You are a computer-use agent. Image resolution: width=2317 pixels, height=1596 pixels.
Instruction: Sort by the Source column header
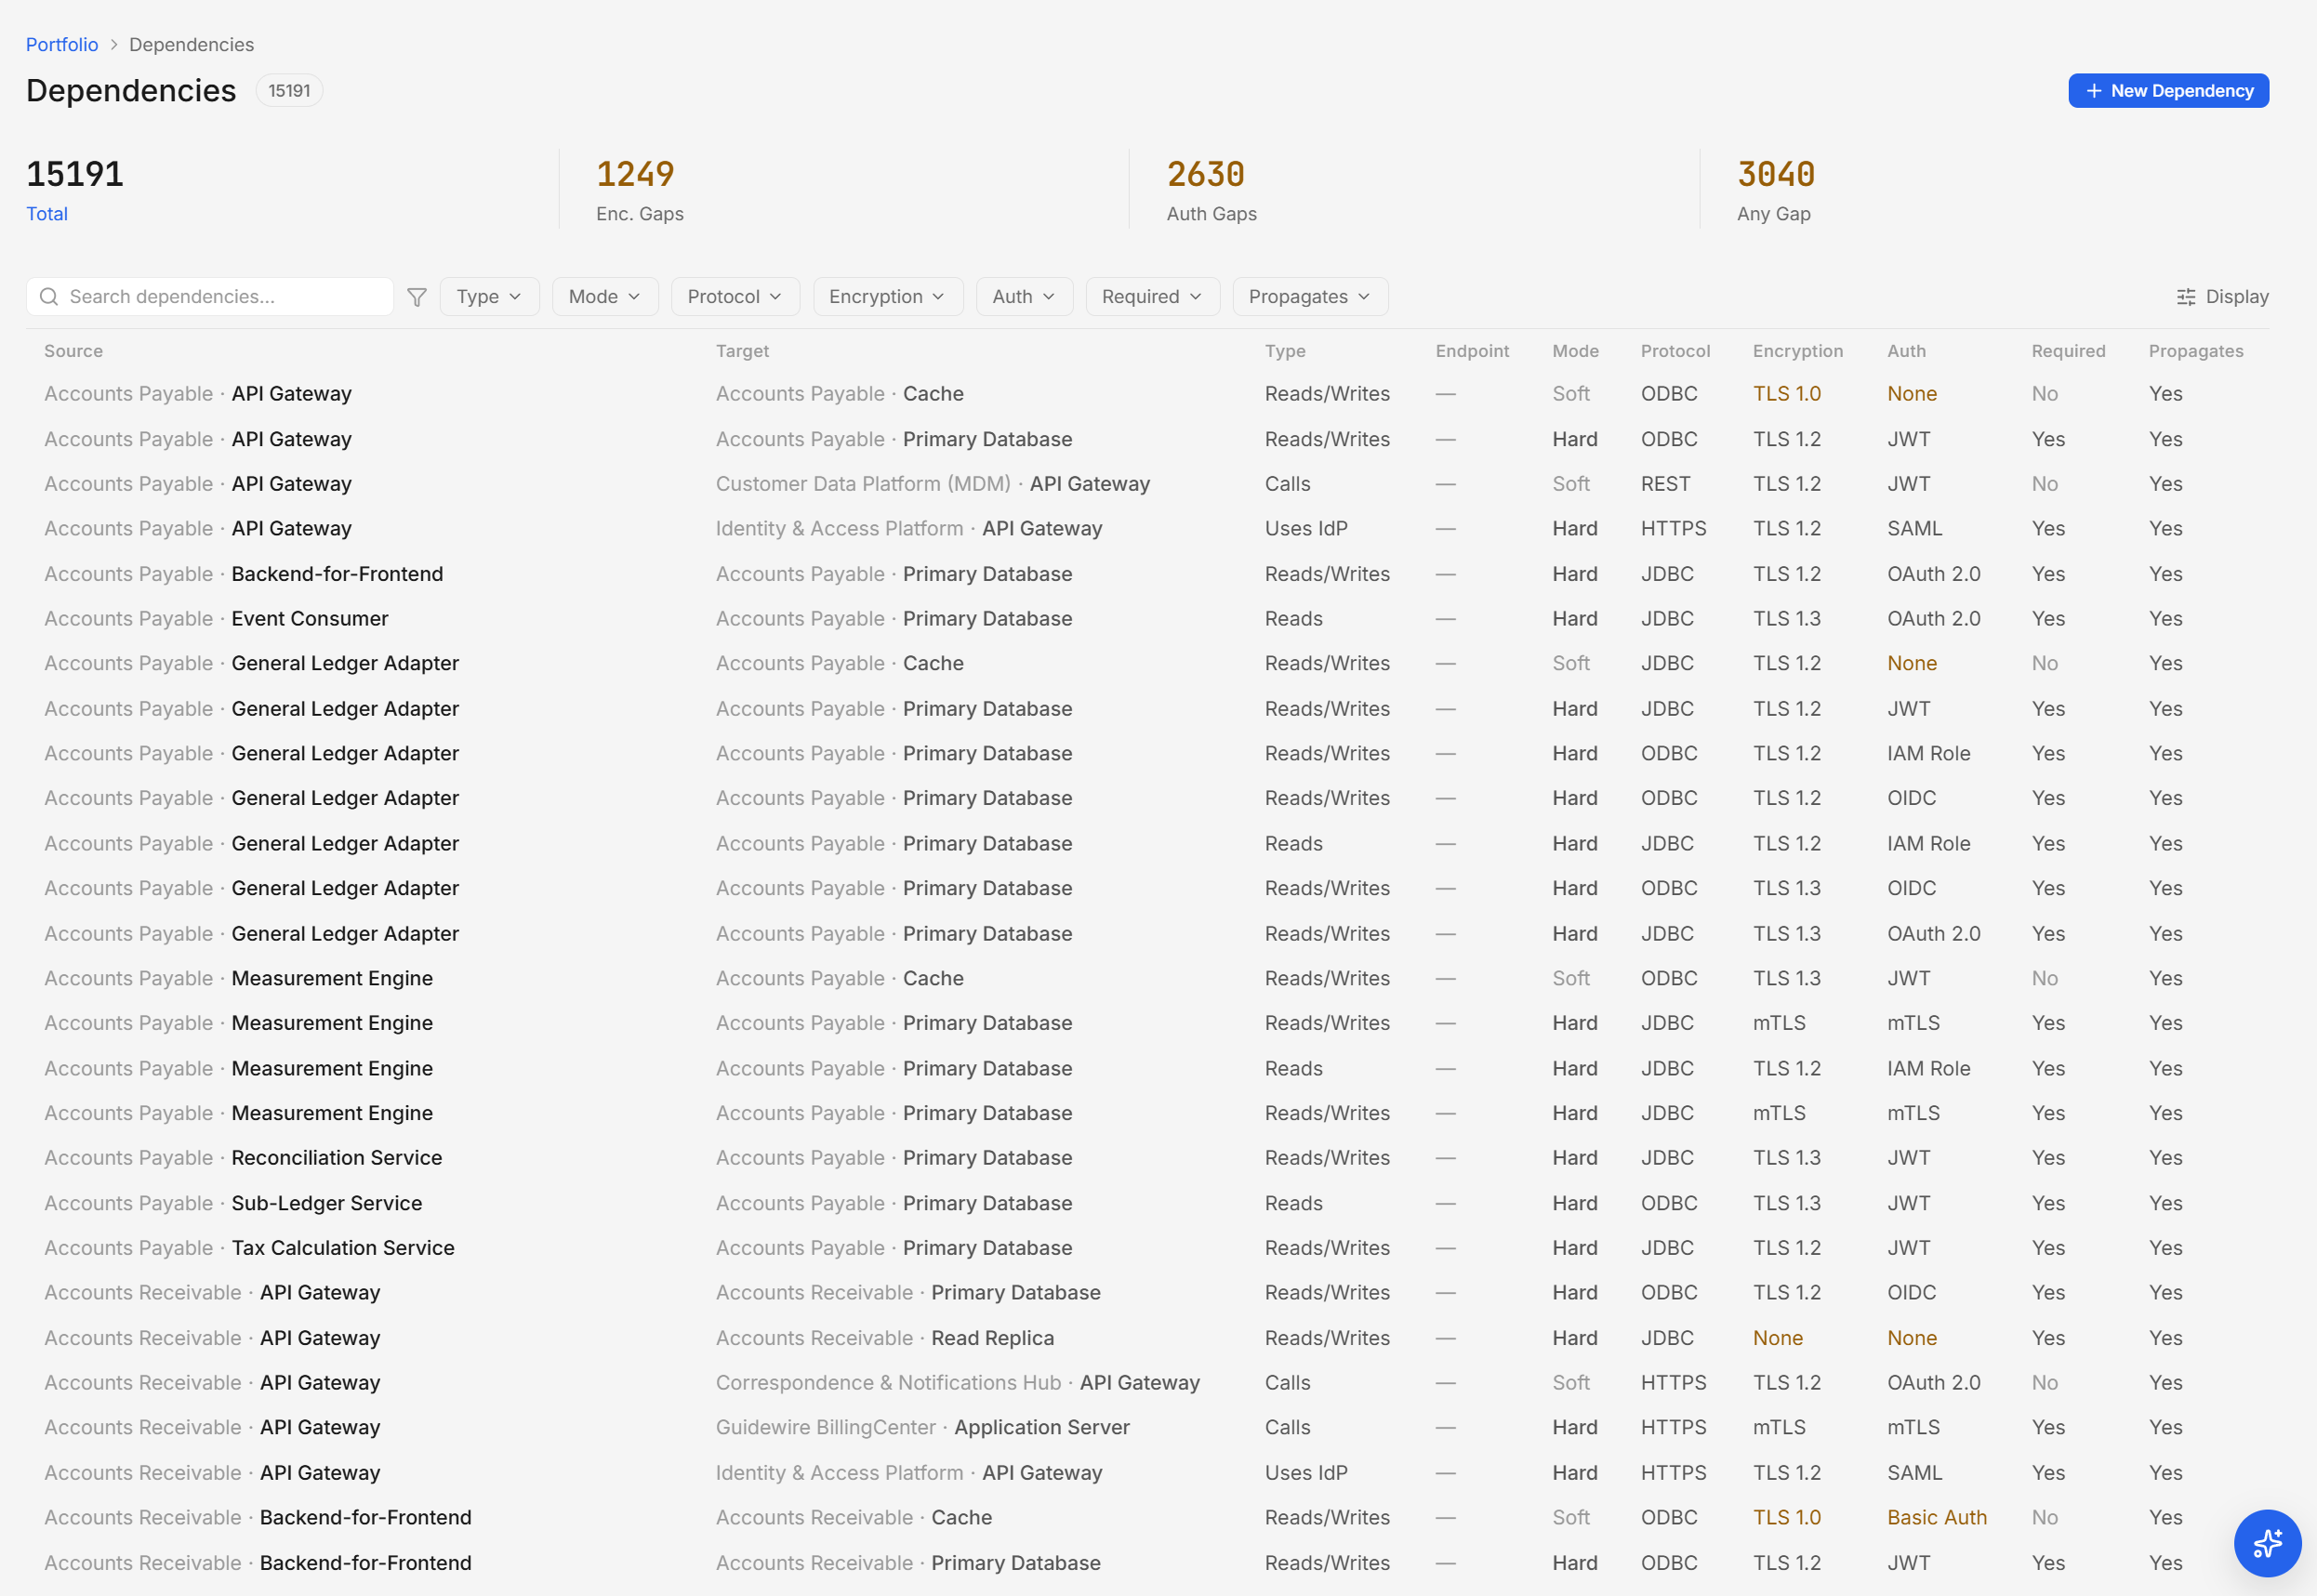click(74, 351)
